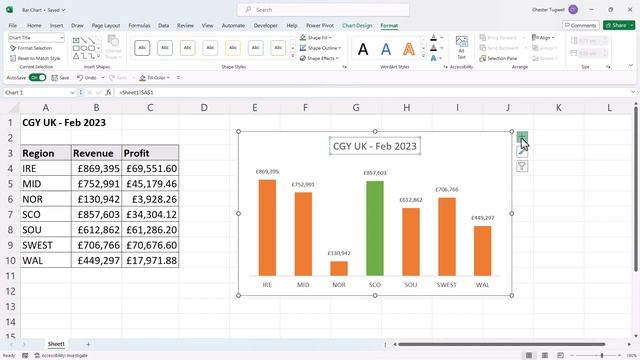Switch to Page Break Preview in status bar
The width and height of the screenshot is (640, 360).
click(x=560, y=356)
